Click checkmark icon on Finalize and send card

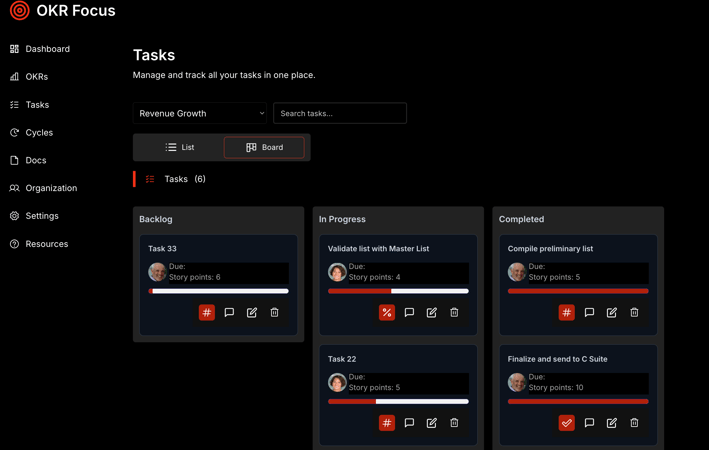coord(567,423)
